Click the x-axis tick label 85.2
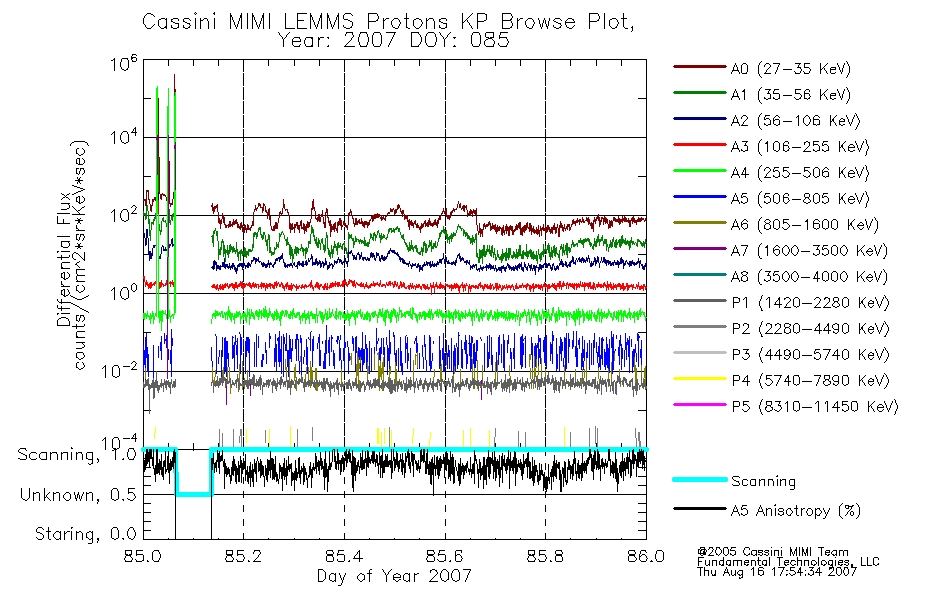The height and width of the screenshot is (600, 950). point(244,556)
